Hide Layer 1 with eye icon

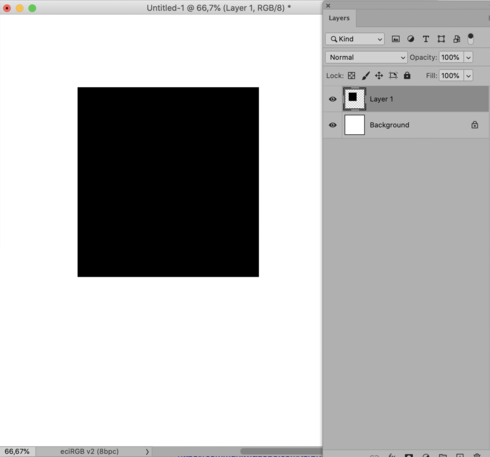332,99
